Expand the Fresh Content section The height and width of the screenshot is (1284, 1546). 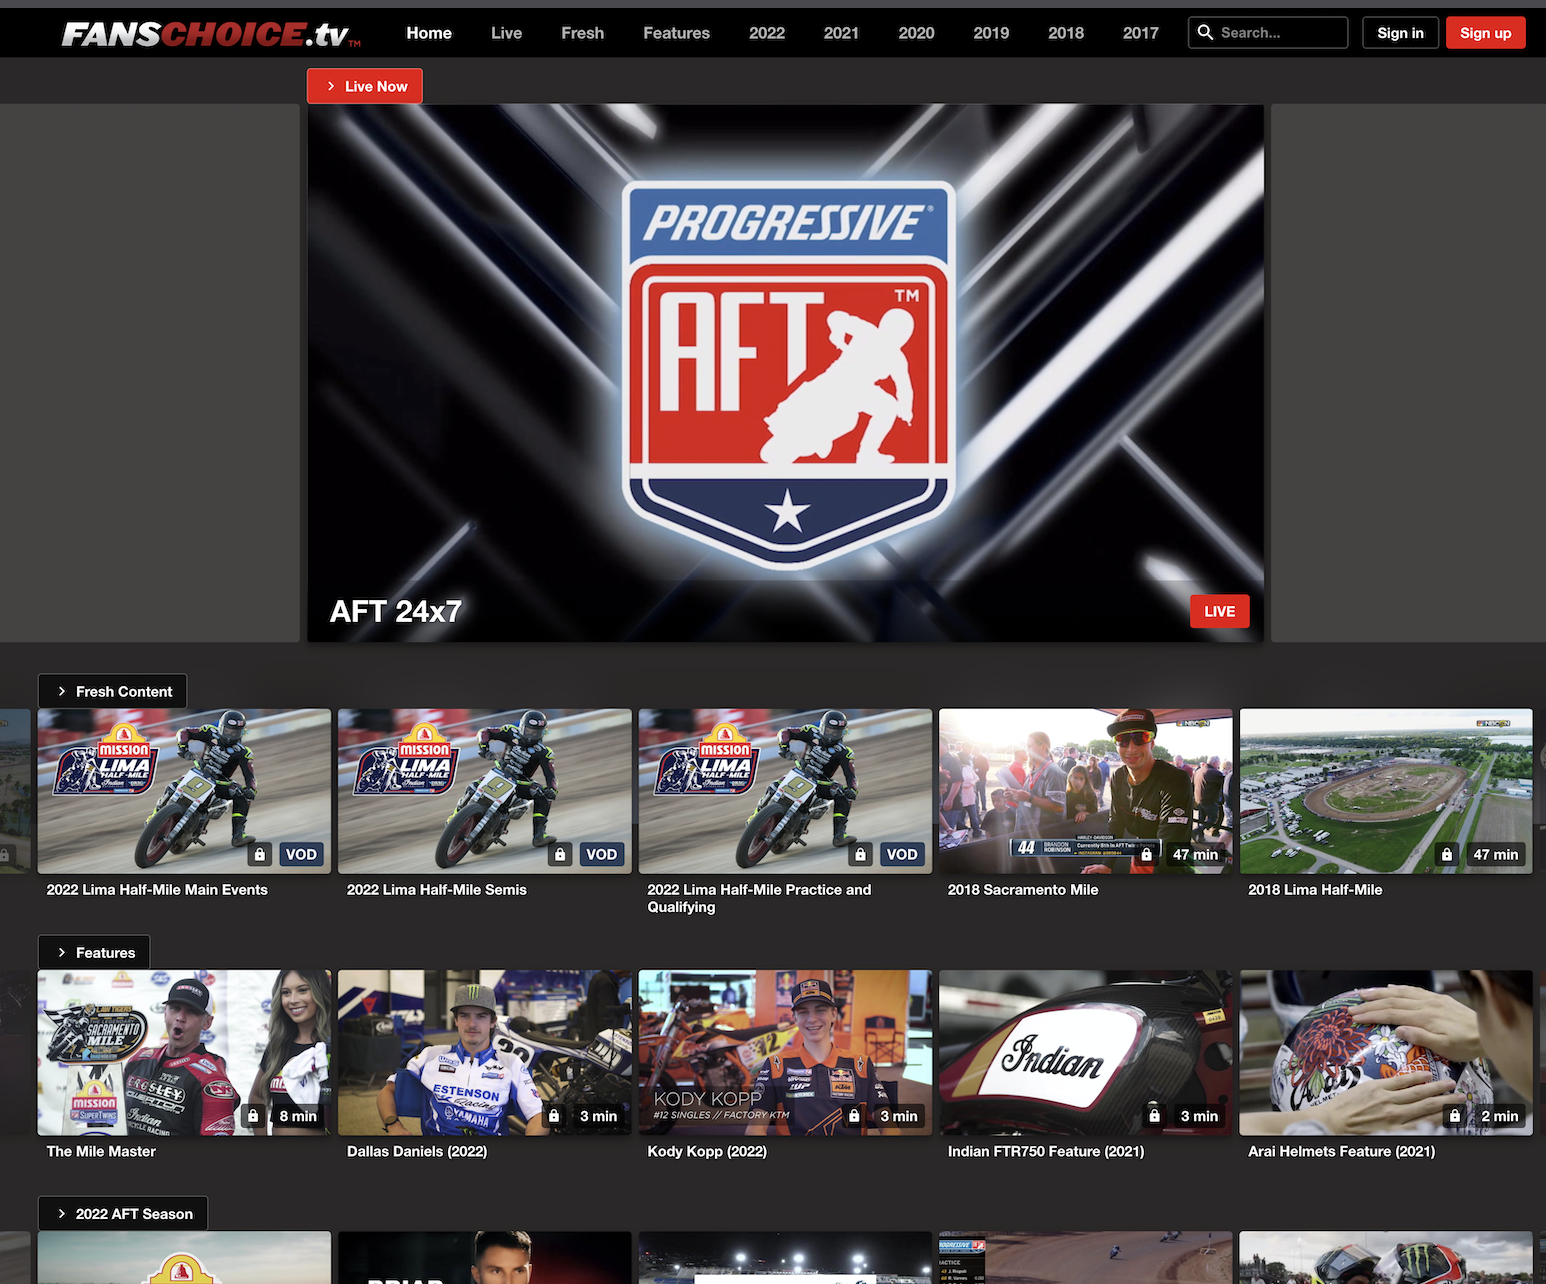click(x=113, y=691)
